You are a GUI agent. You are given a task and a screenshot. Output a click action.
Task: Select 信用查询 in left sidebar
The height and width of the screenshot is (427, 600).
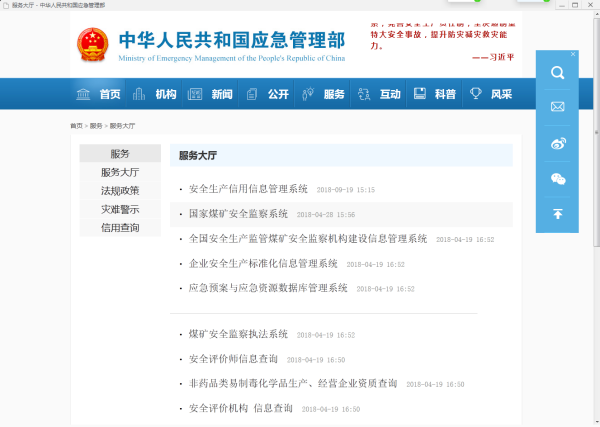120,228
